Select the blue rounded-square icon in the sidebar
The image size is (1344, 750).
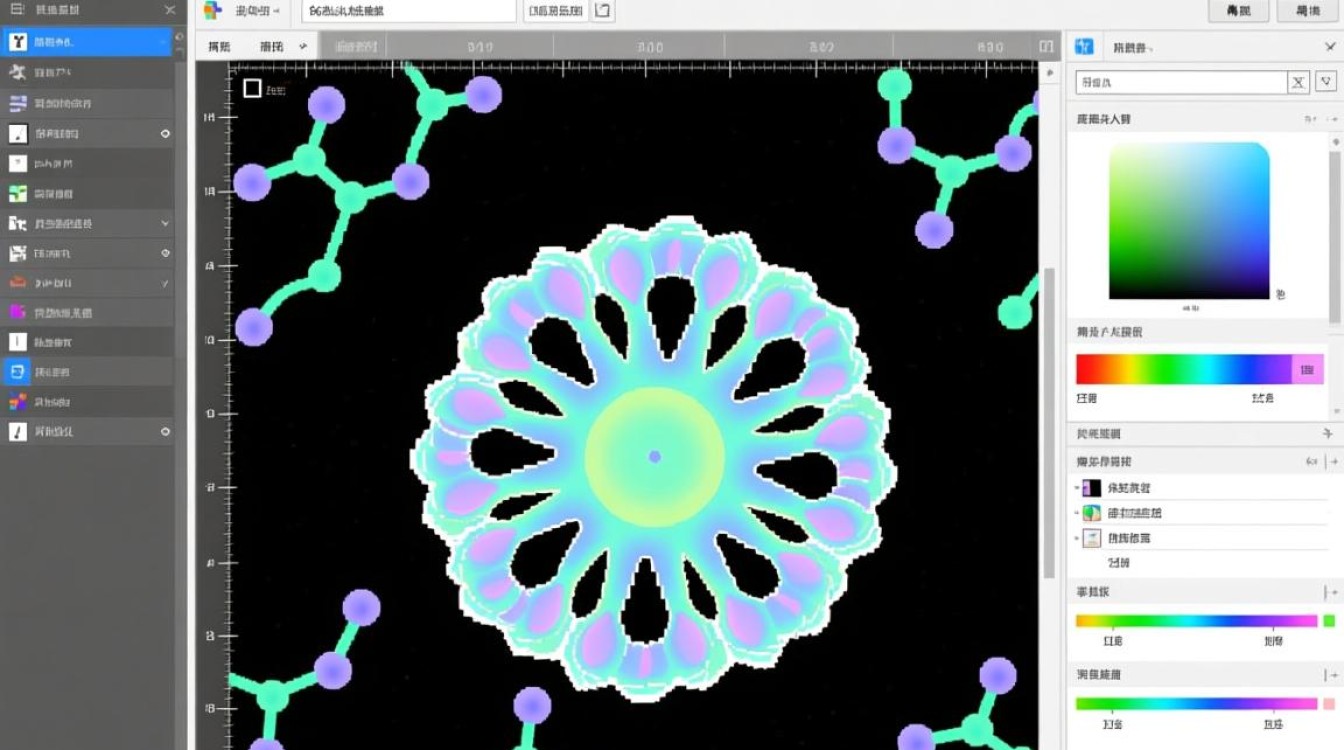17,372
